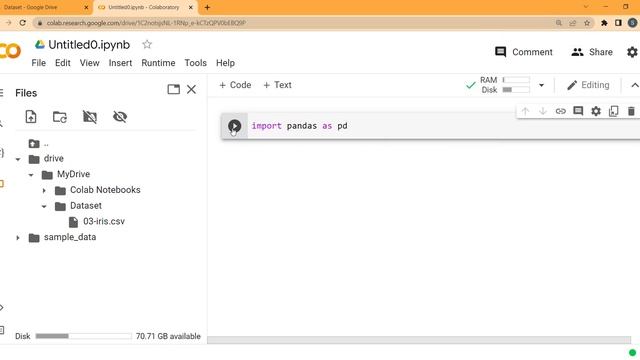
Task: Open the cell editor settings gear
Action: point(596,111)
